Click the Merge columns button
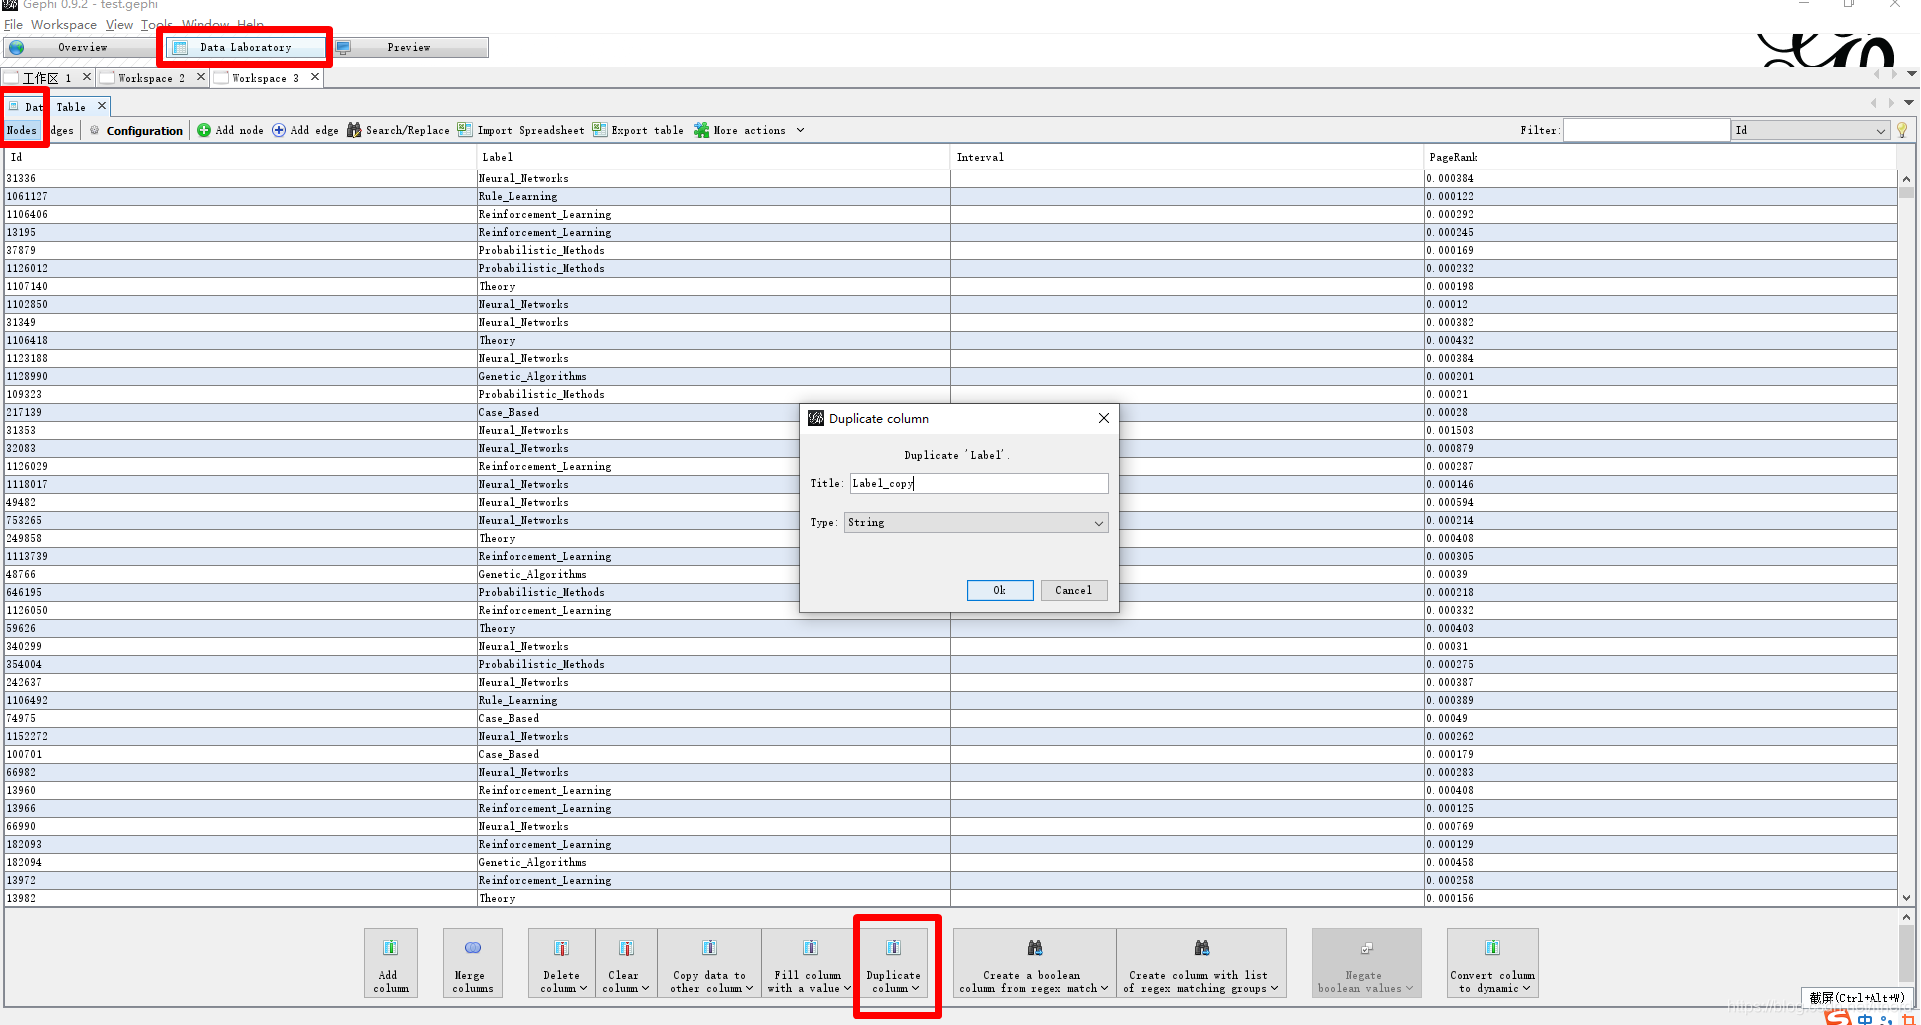 (472, 963)
